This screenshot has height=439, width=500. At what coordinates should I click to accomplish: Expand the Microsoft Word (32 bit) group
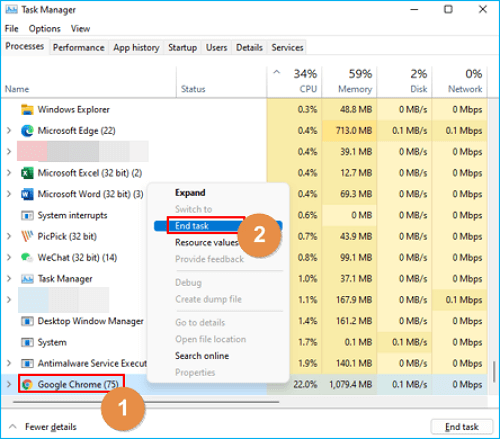(9, 194)
